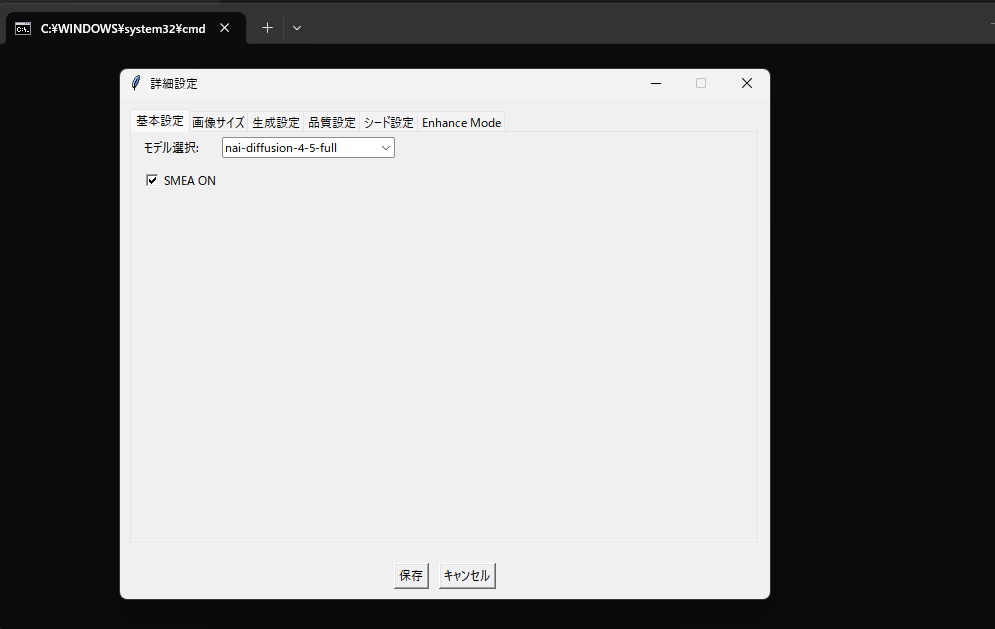Open the モデル選択 model dropdown arrow
This screenshot has height=629, width=995.
tap(386, 147)
